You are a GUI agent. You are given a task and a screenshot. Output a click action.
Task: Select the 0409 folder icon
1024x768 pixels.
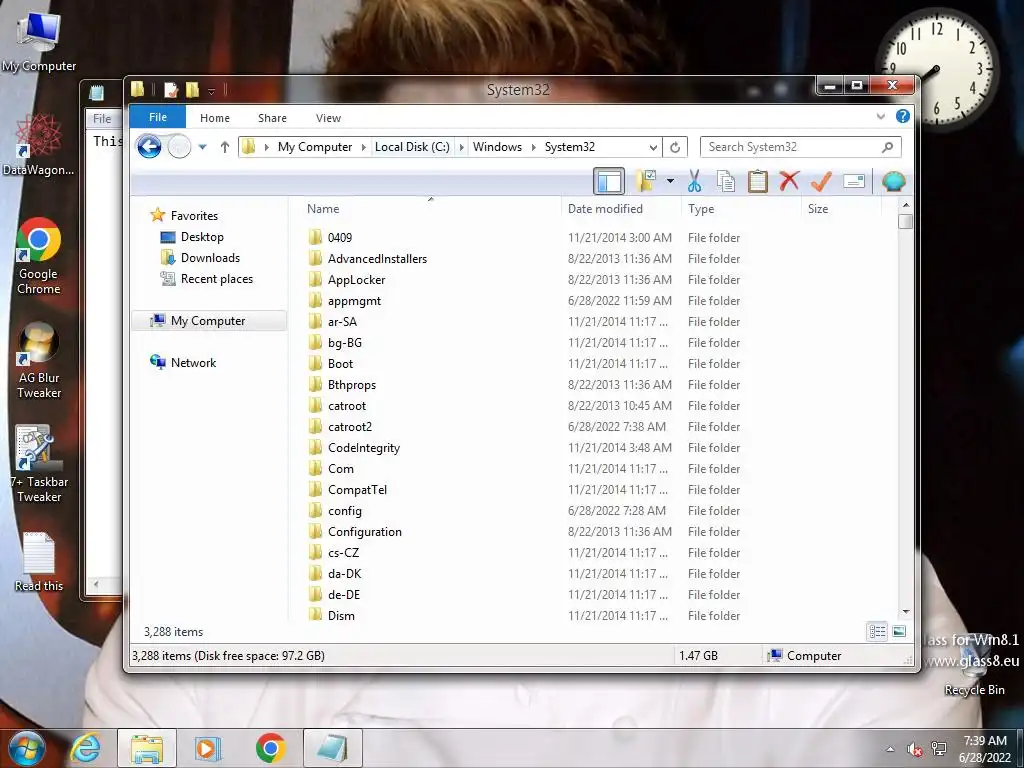coord(315,237)
